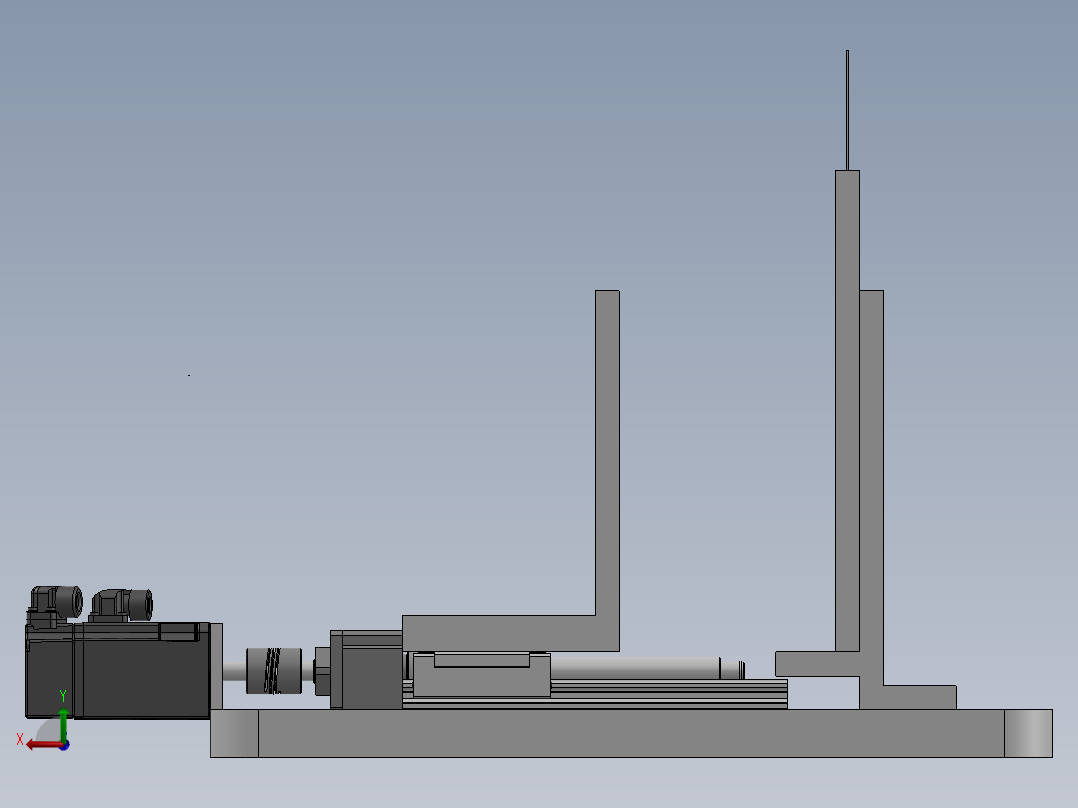This screenshot has width=1078, height=808.
Task: Click the blue Z axis origin dot
Action: (65, 745)
